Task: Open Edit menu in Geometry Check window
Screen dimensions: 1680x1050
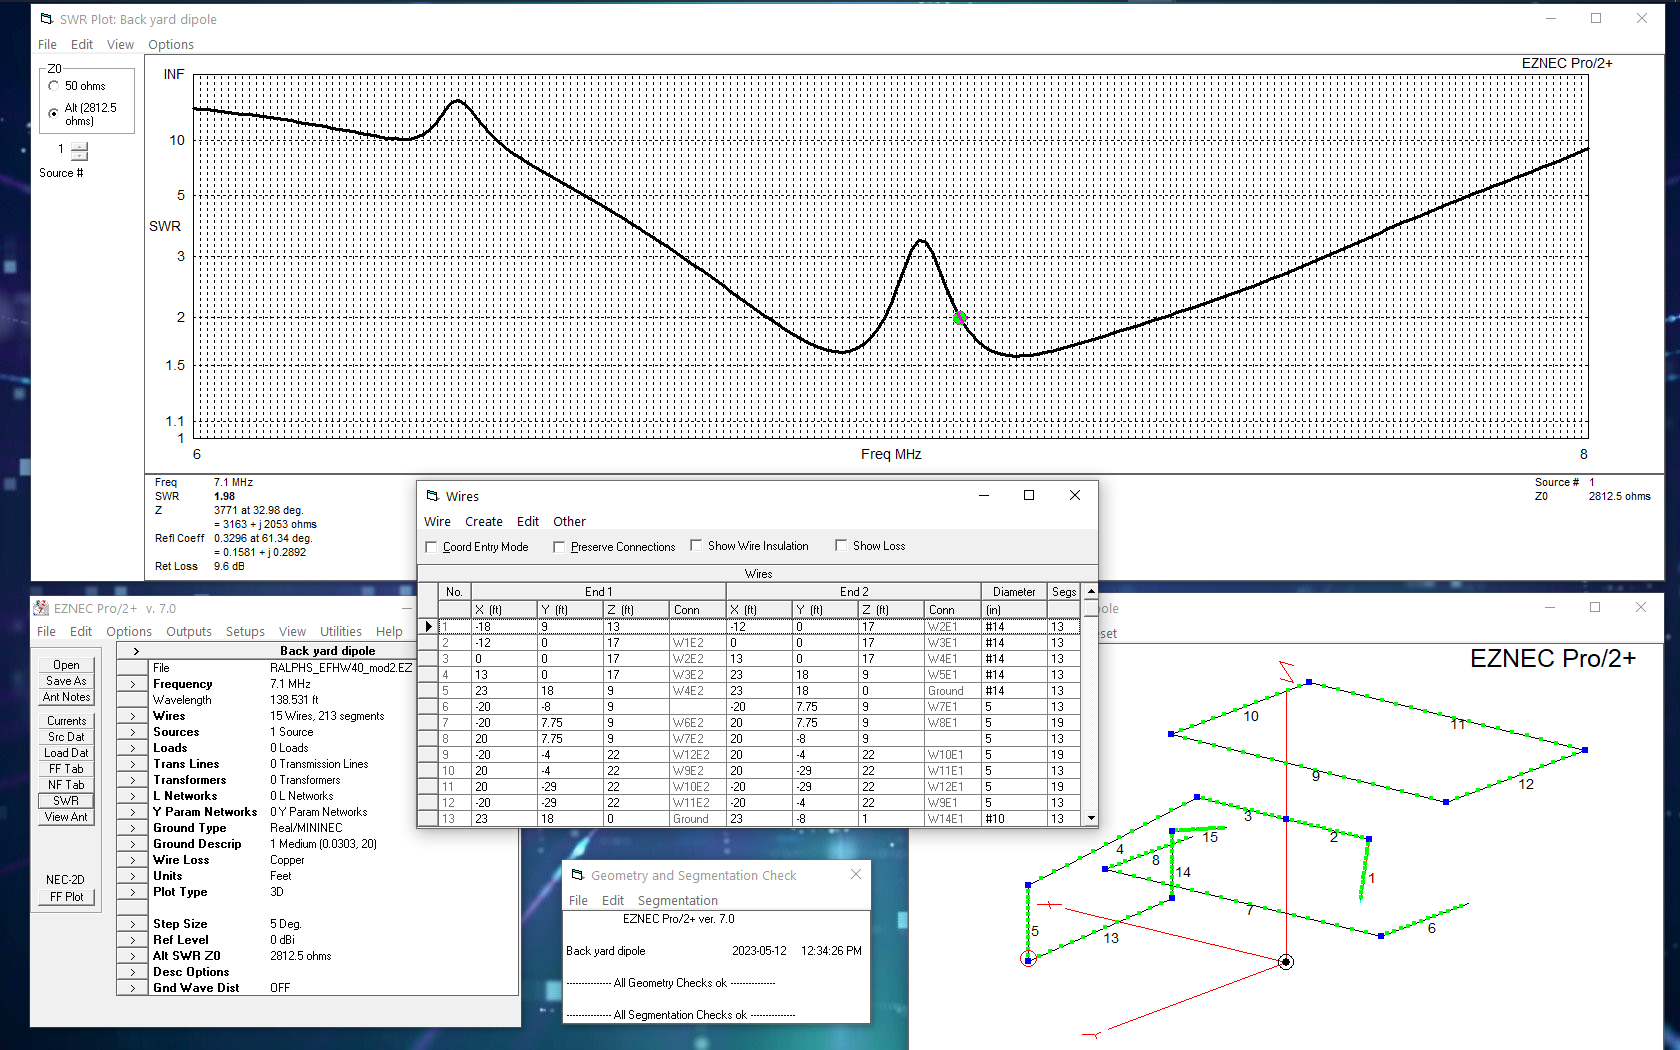Action: (x=613, y=900)
